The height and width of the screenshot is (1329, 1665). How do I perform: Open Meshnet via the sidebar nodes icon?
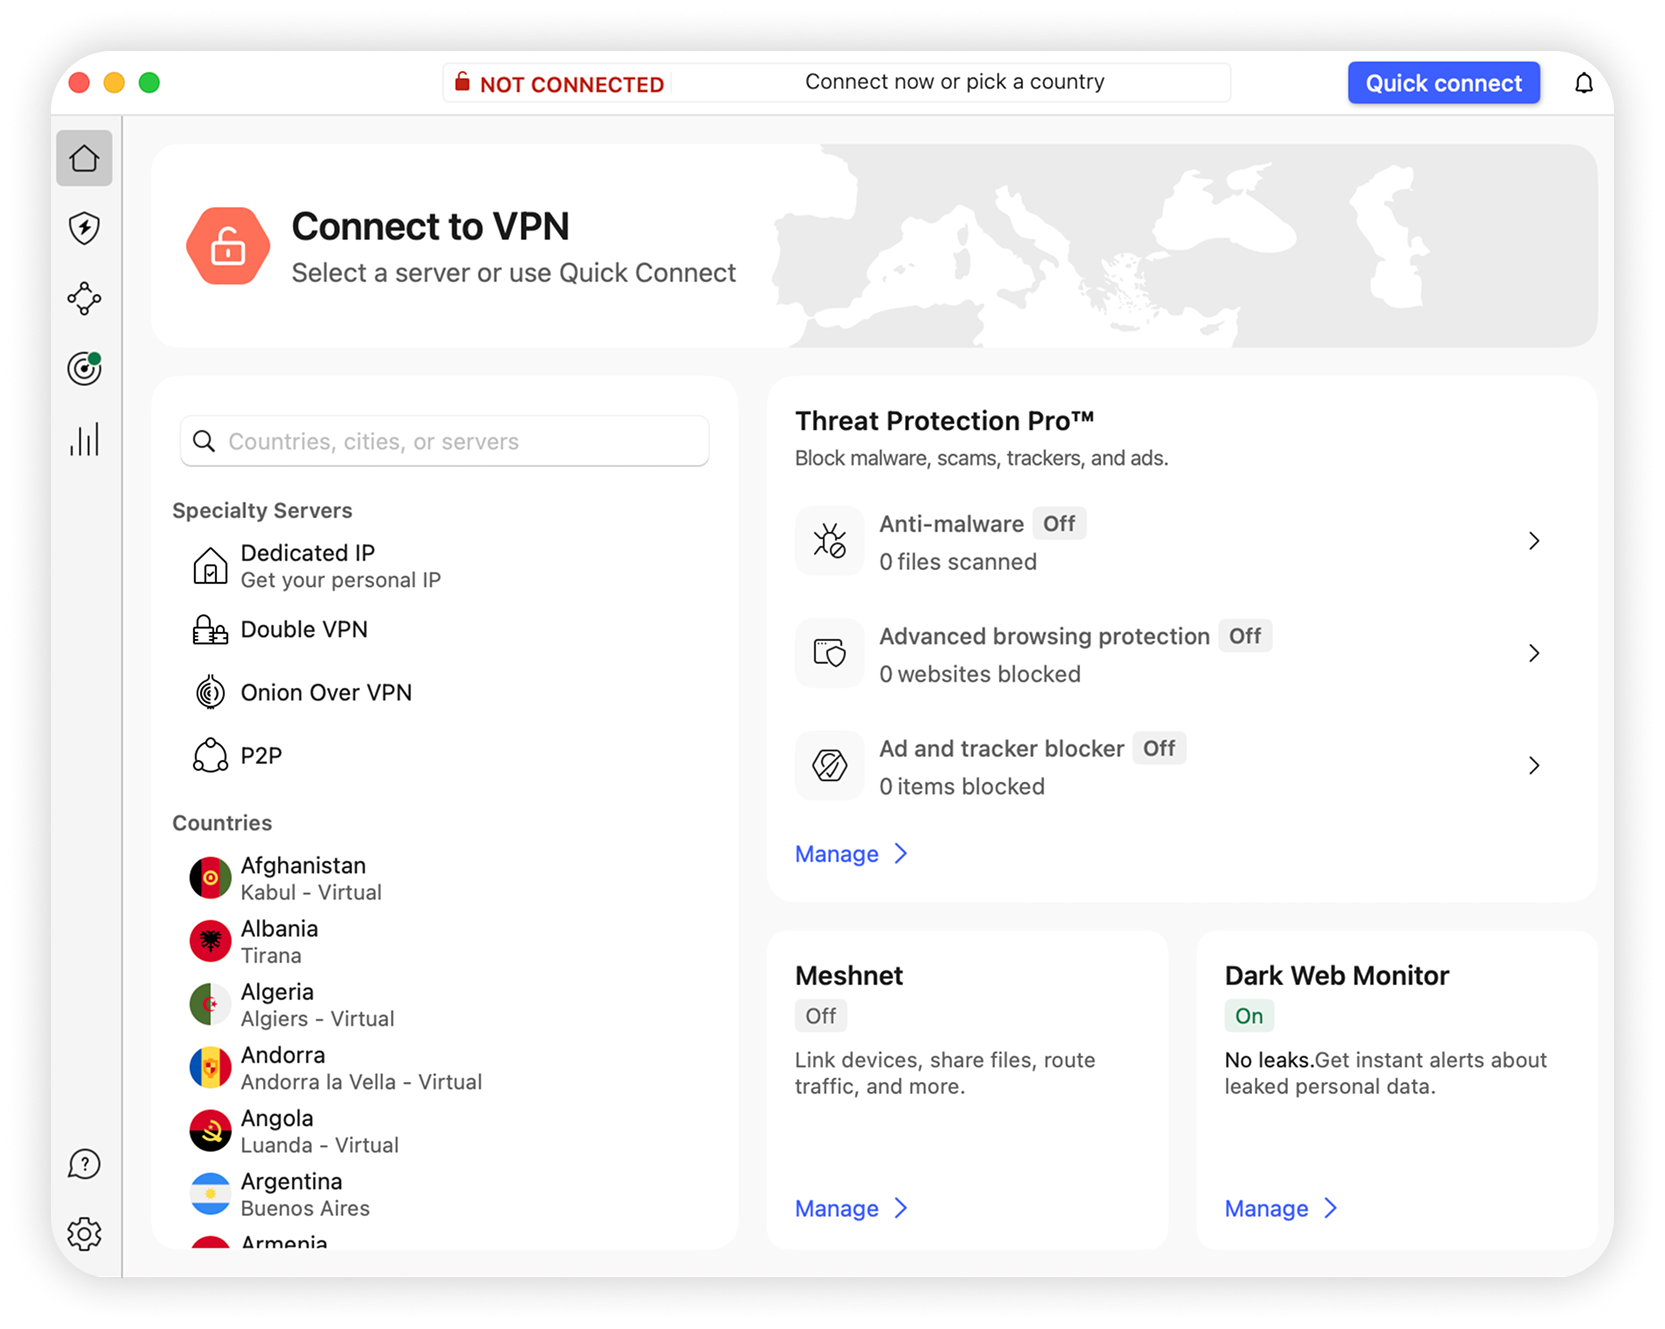click(x=84, y=299)
